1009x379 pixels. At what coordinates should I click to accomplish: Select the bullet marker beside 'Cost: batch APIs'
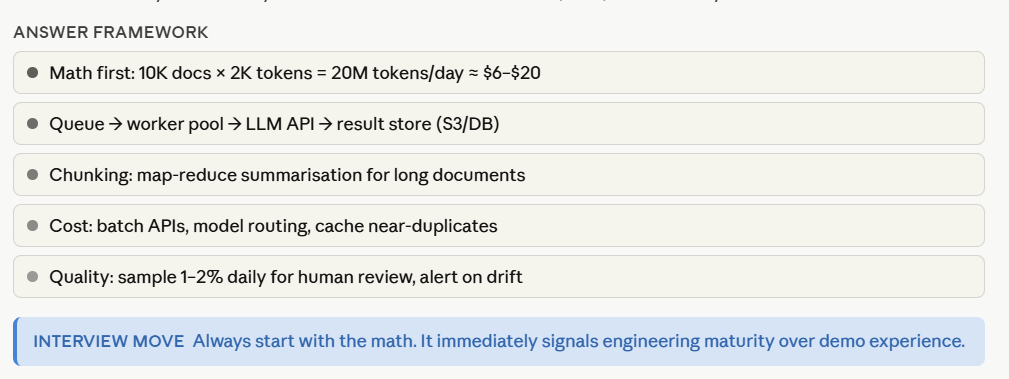pyautogui.click(x=33, y=226)
